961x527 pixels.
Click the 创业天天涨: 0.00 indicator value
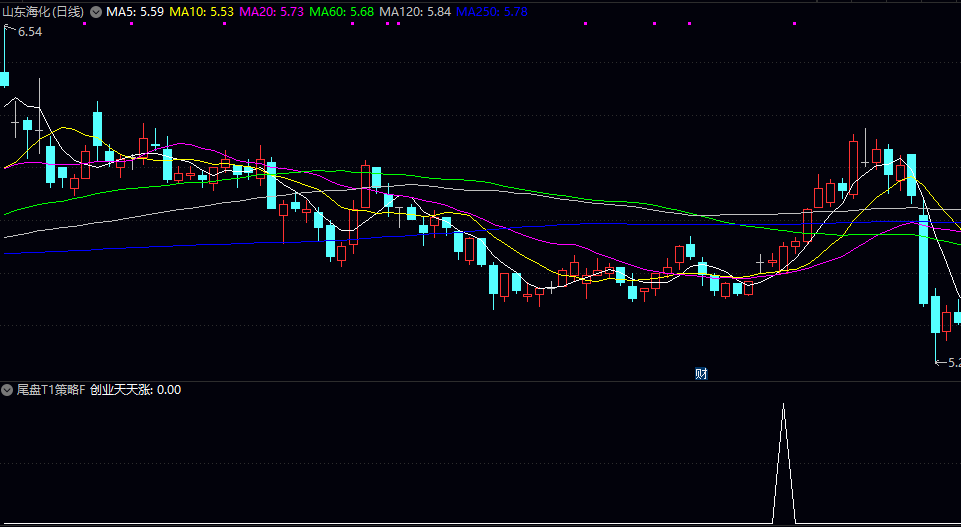click(x=135, y=390)
